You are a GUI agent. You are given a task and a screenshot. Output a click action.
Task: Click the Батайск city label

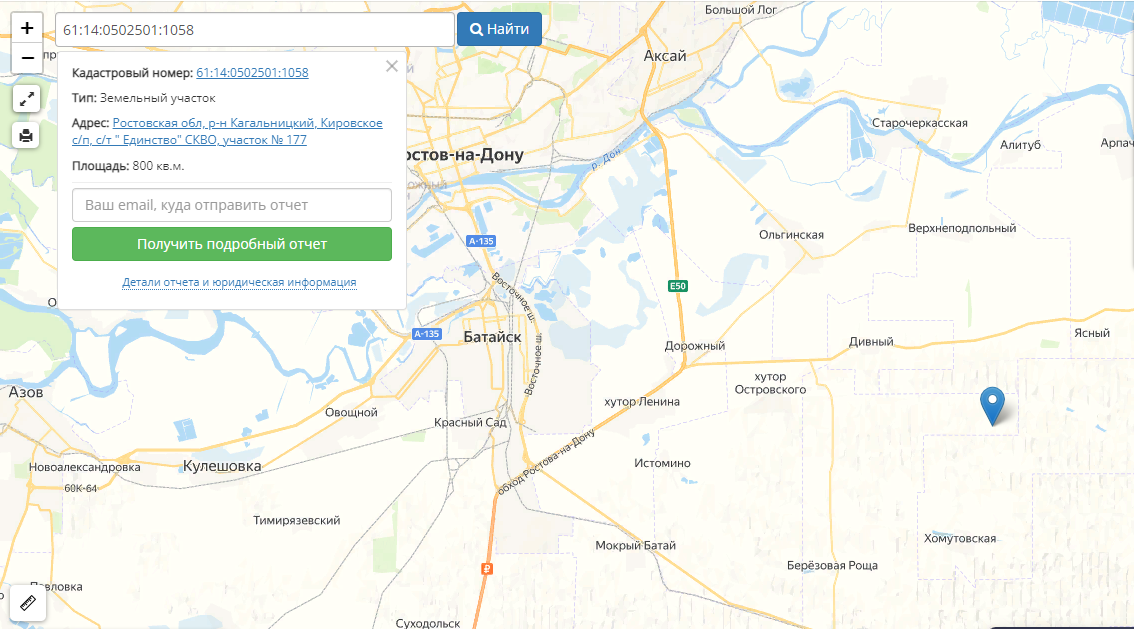(x=492, y=337)
